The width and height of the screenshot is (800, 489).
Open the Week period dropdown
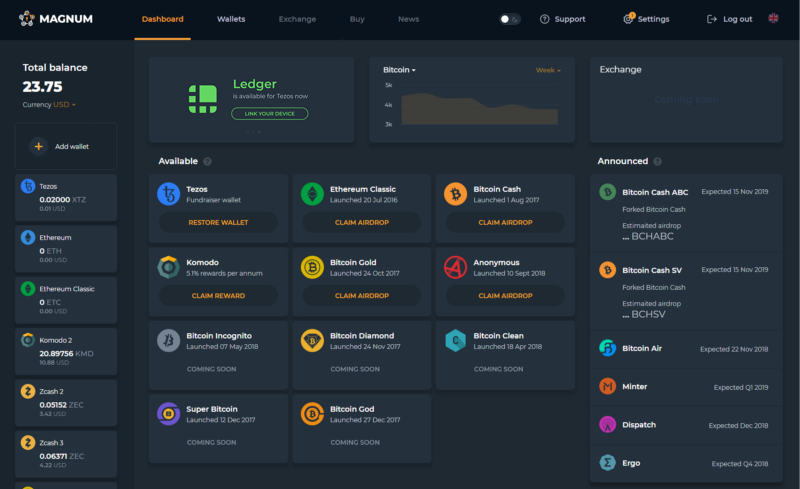[x=548, y=70]
